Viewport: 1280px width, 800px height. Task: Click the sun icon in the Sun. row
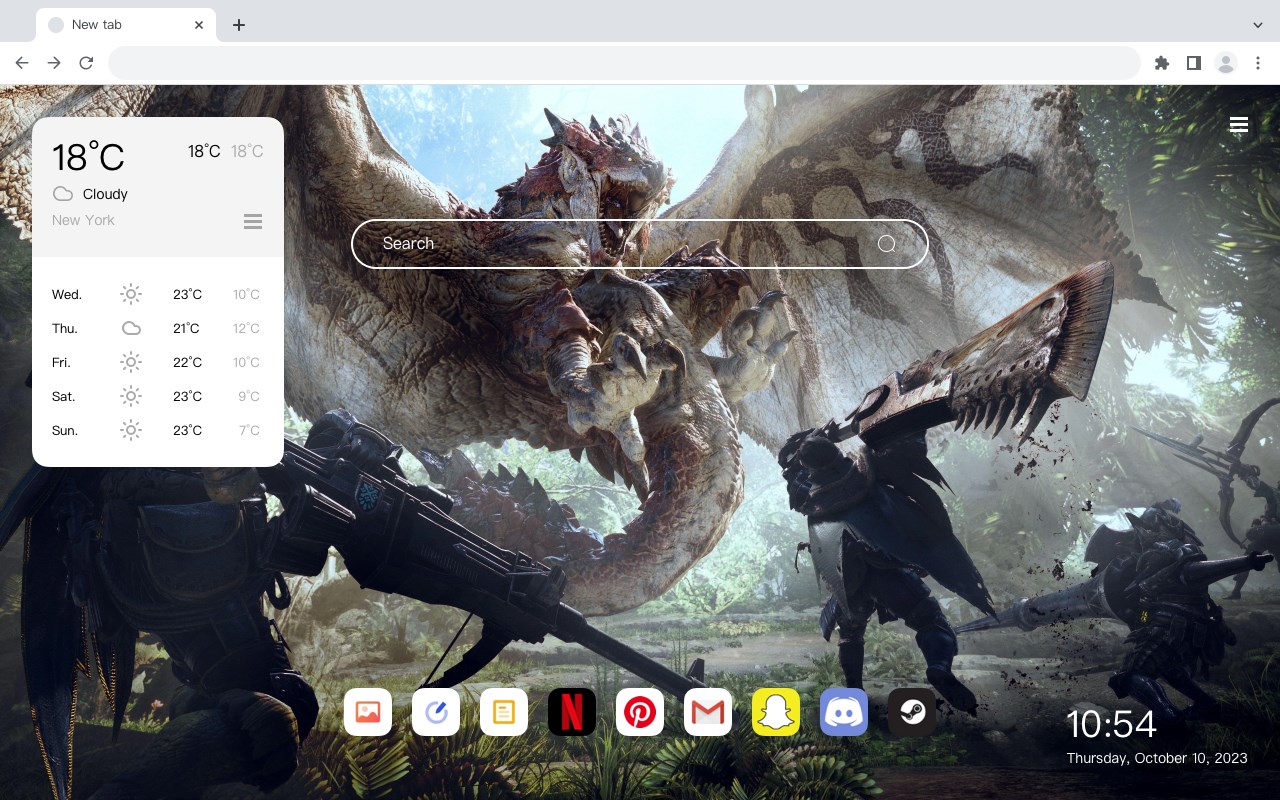[x=131, y=430]
